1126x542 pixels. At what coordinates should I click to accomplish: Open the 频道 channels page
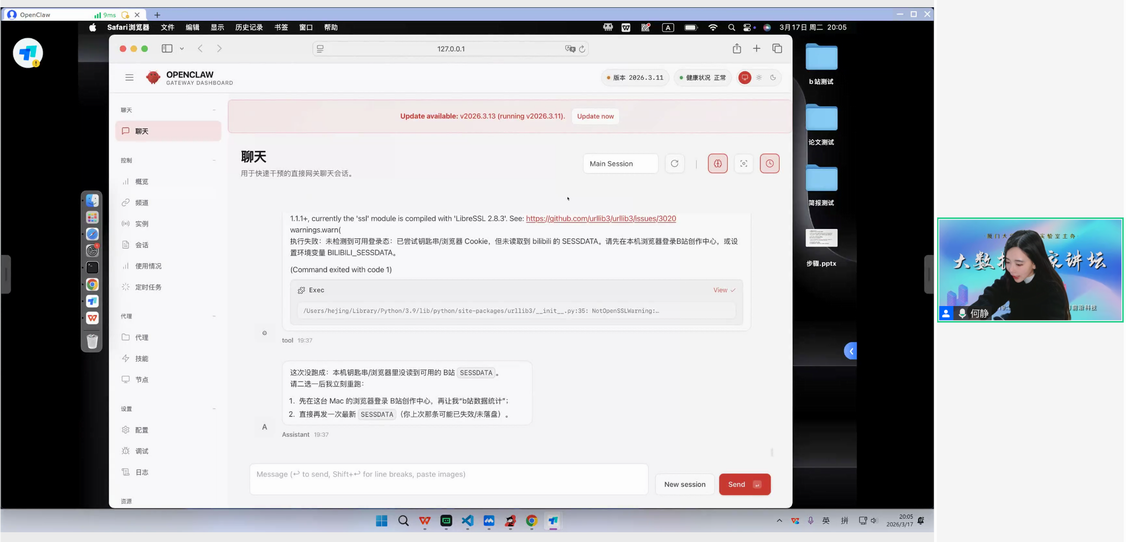(141, 203)
